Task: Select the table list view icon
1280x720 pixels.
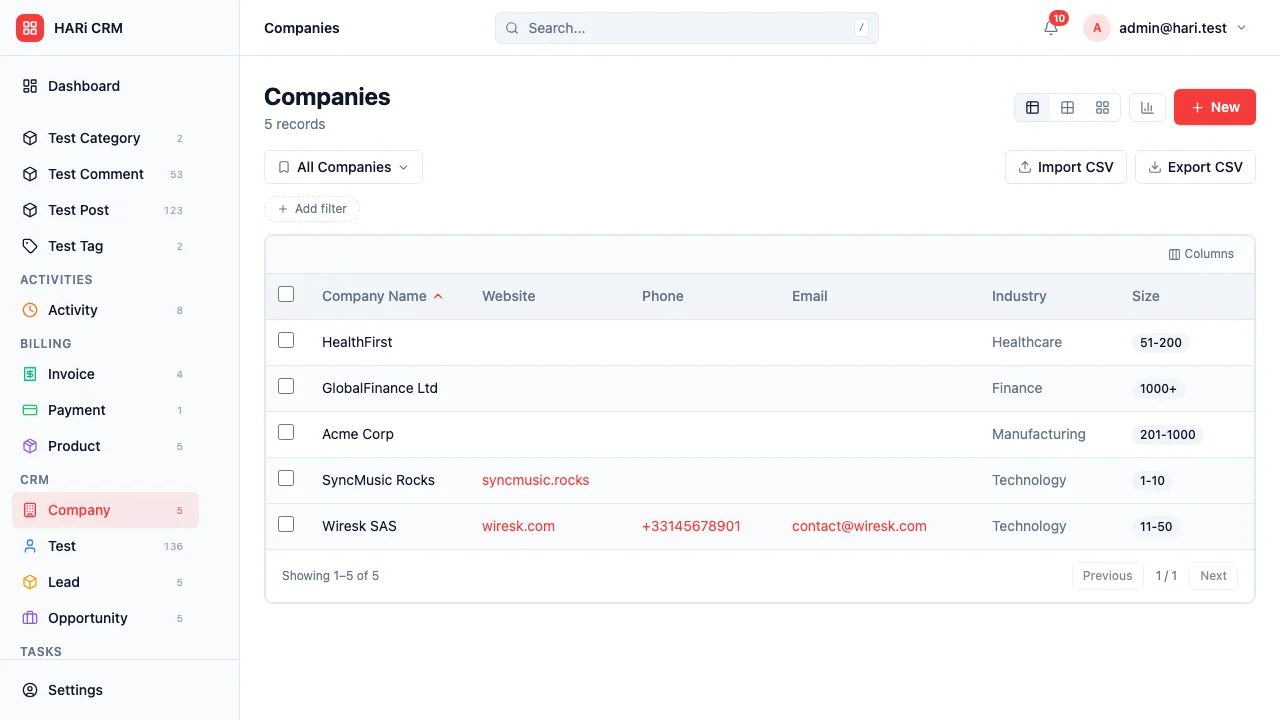Action: (x=1032, y=107)
